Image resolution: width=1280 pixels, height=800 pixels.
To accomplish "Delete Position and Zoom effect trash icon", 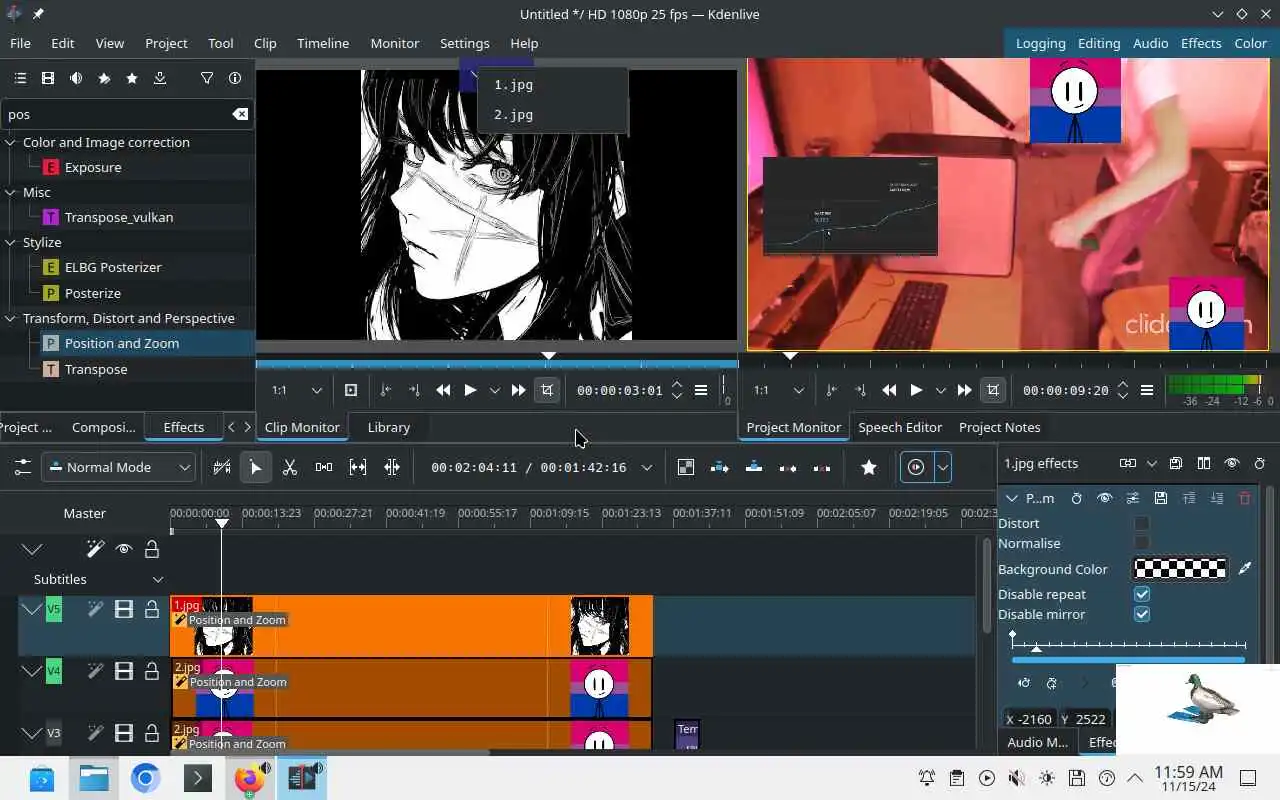I will pyautogui.click(x=1245, y=498).
